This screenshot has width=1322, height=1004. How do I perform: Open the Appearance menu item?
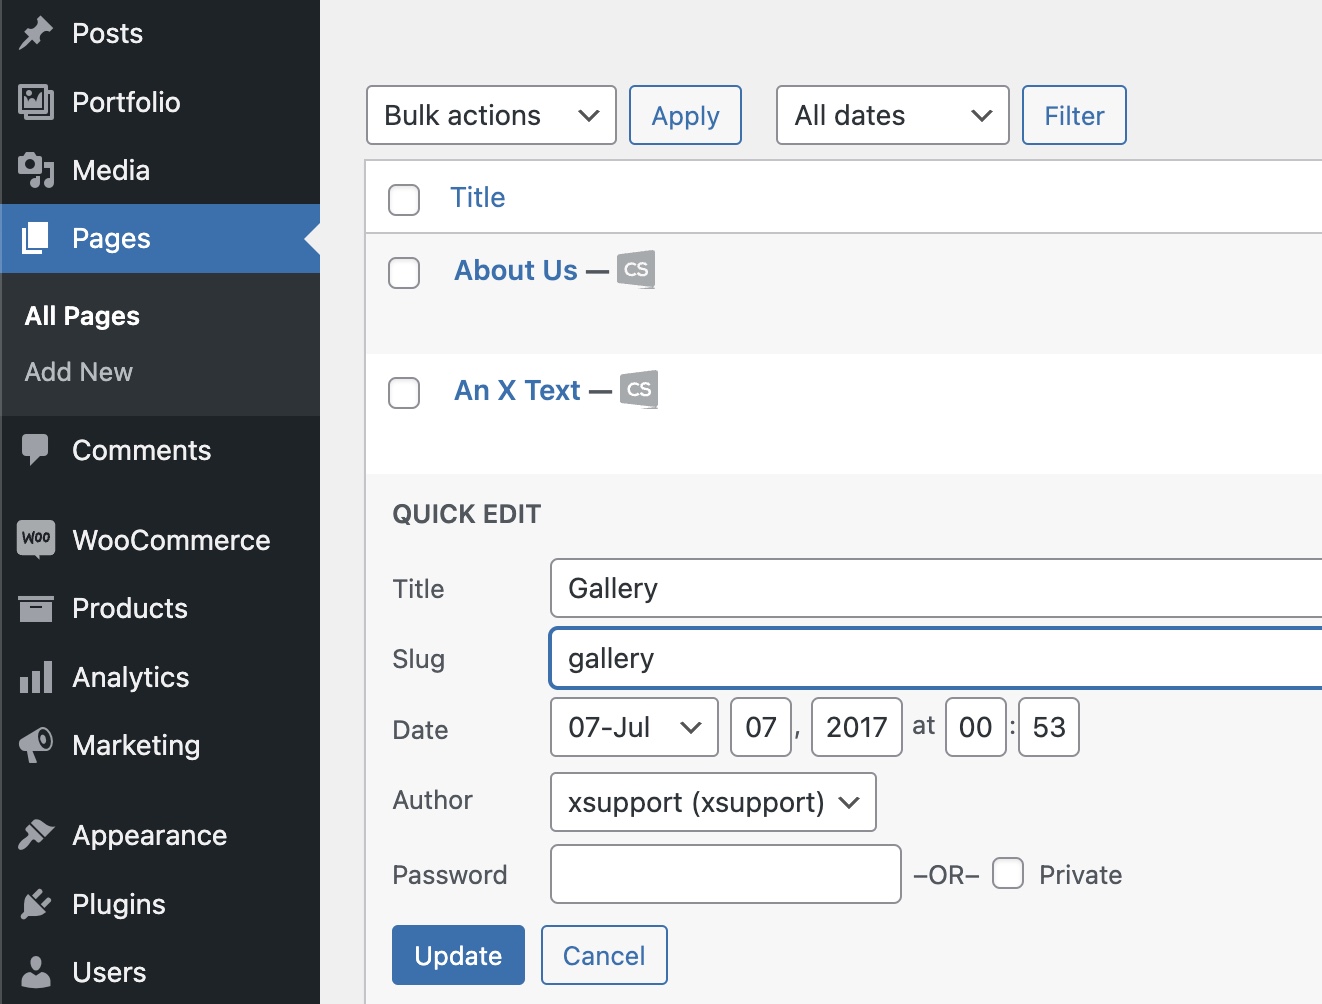click(149, 836)
